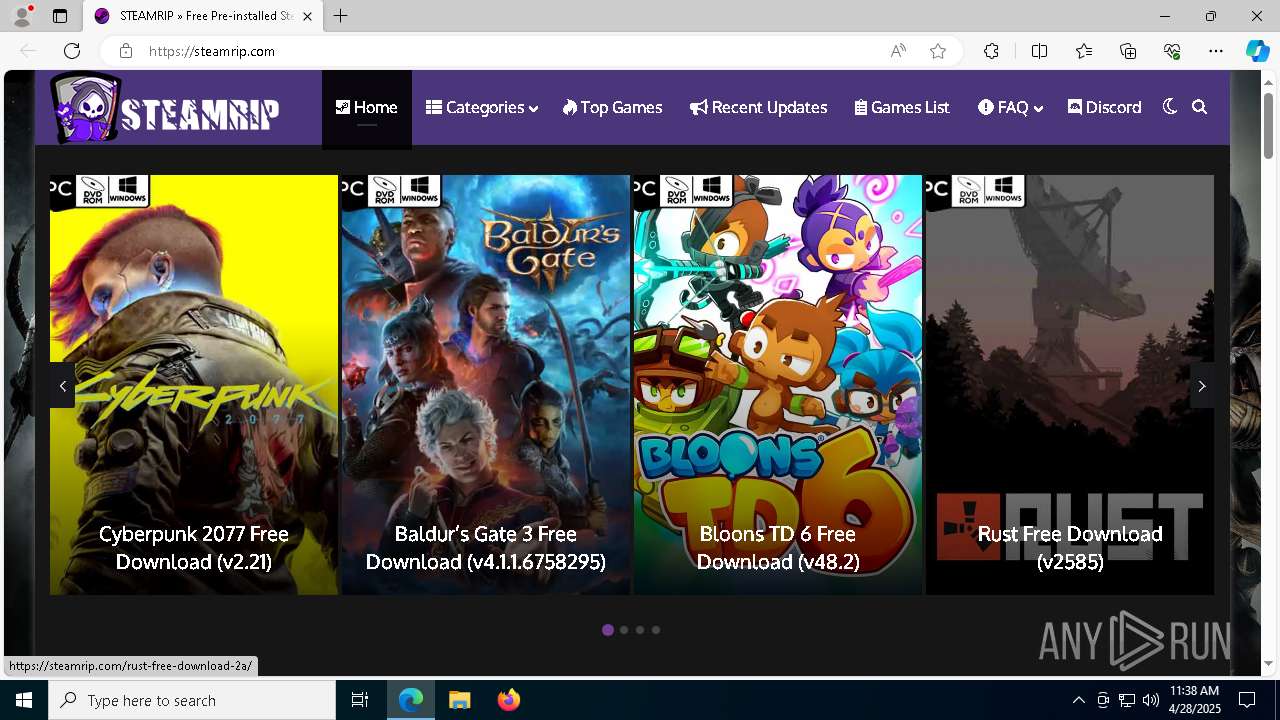Screen dimensions: 1280x720
Task: Open the taskbar clock and date
Action: (x=1194, y=700)
